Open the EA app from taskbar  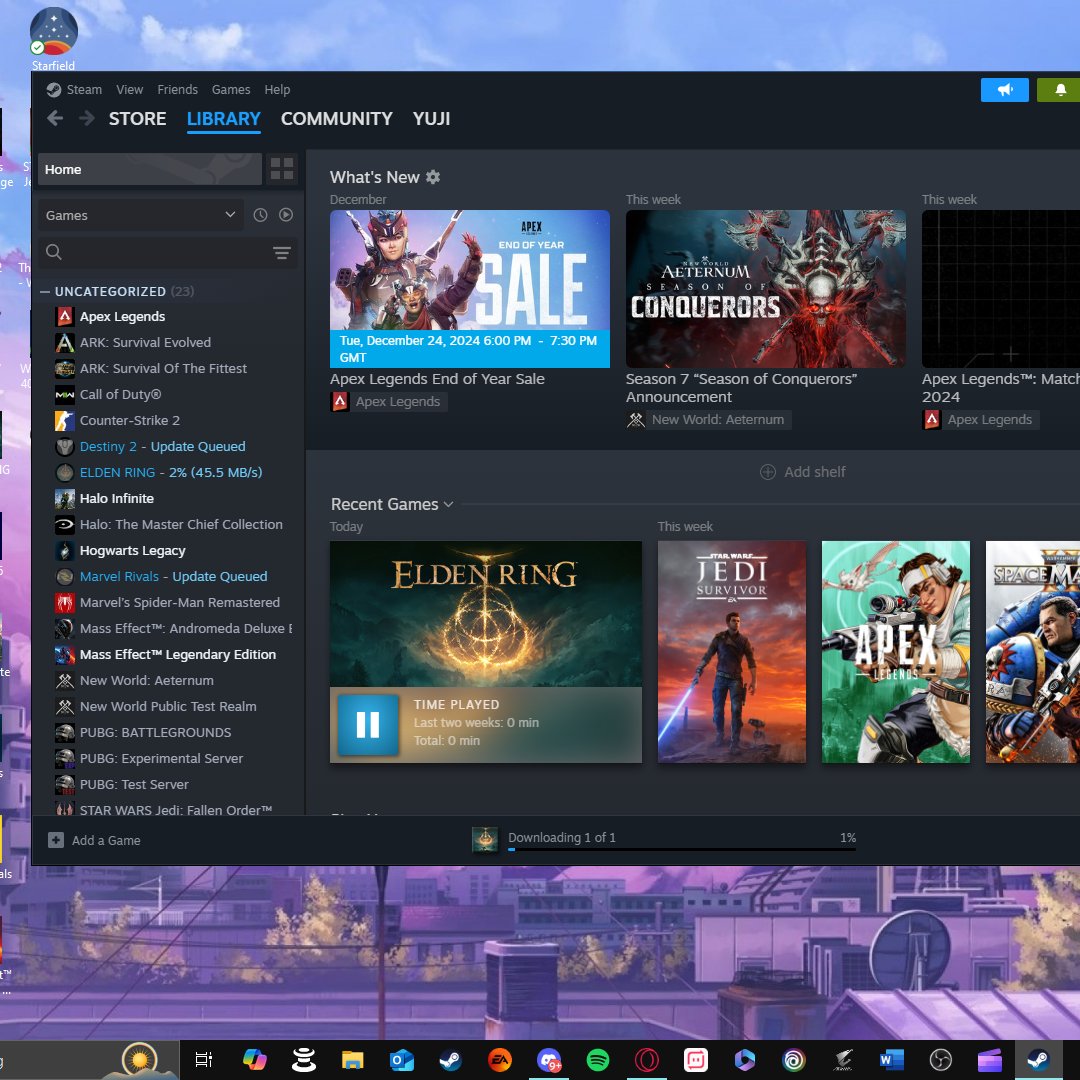coord(499,1059)
